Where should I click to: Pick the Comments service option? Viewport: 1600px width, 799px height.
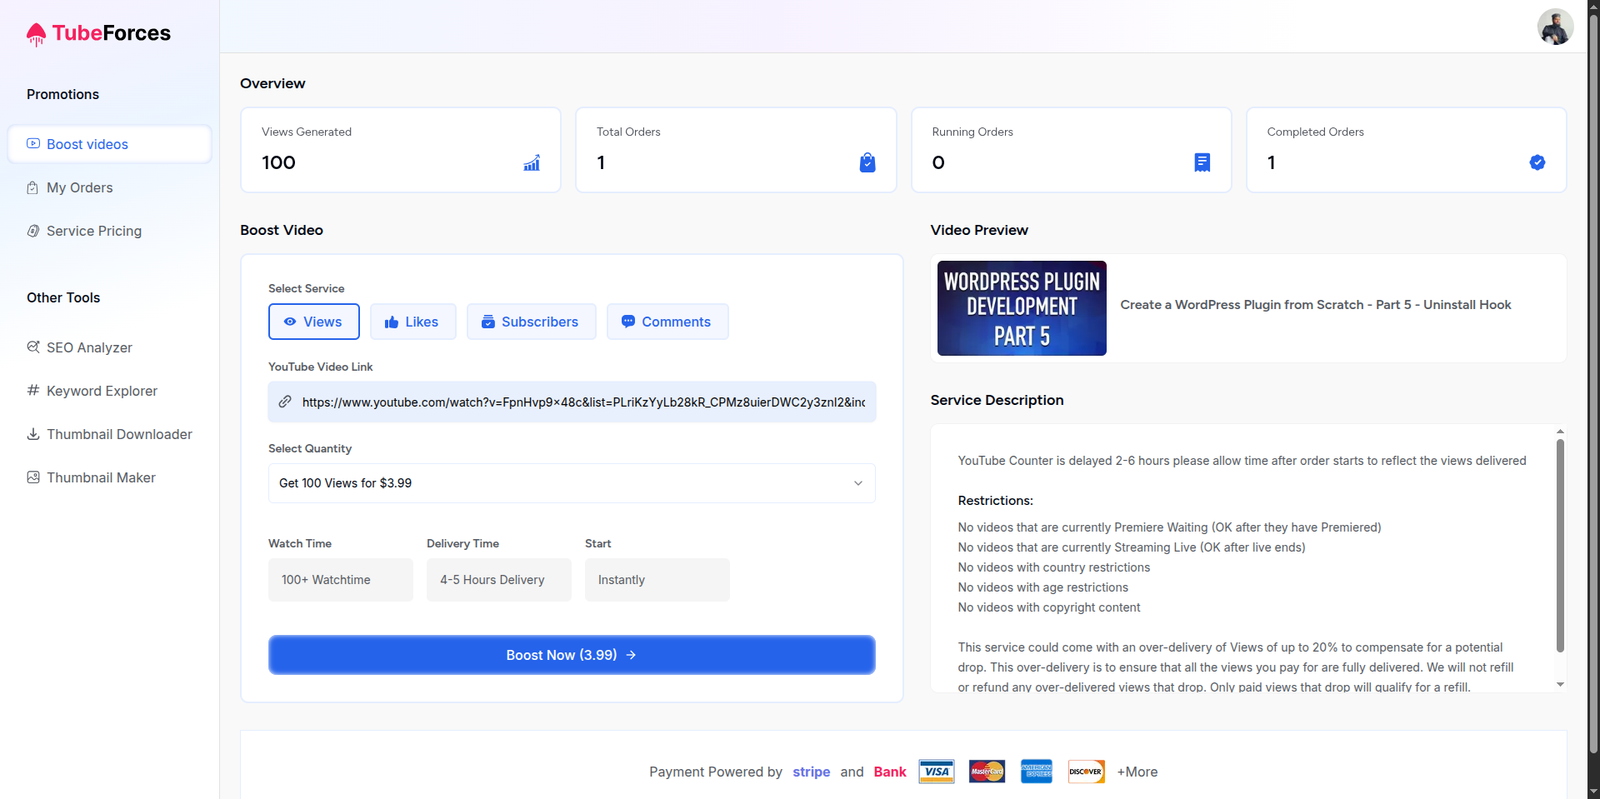(x=667, y=322)
